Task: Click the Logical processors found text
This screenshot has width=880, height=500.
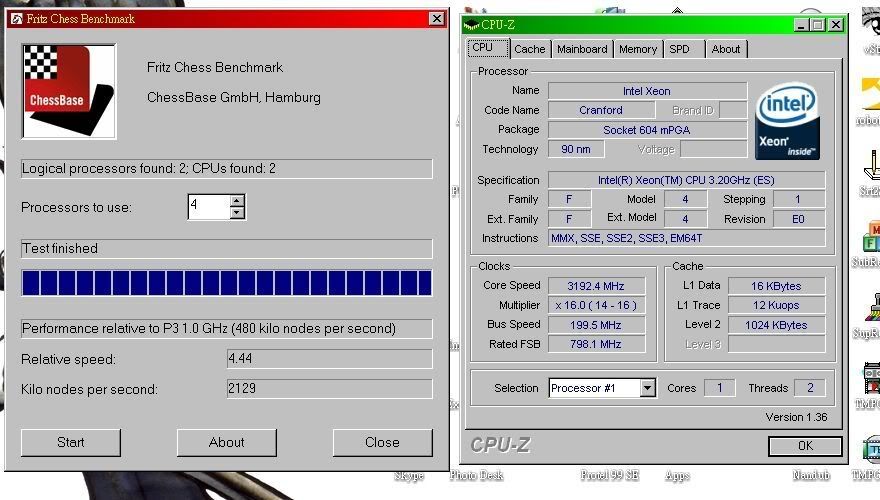Action: click(x=227, y=168)
